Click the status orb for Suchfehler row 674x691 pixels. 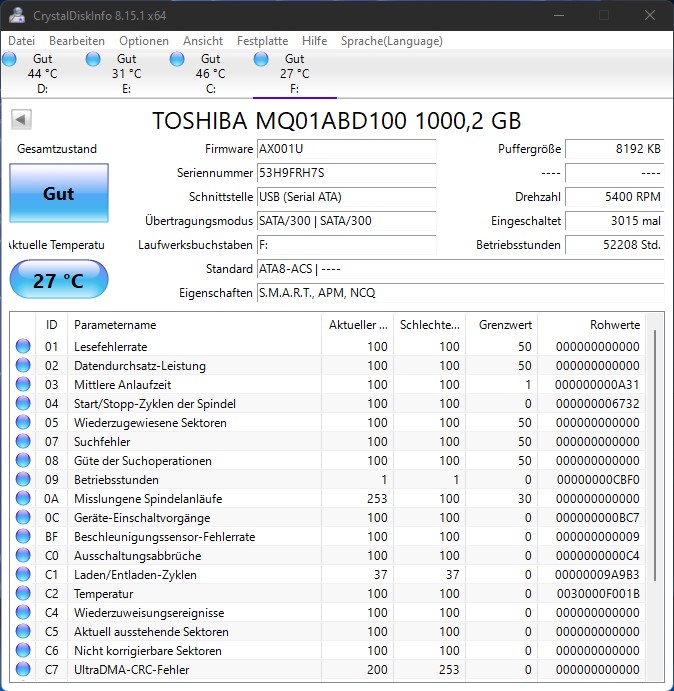pyautogui.click(x=23, y=441)
